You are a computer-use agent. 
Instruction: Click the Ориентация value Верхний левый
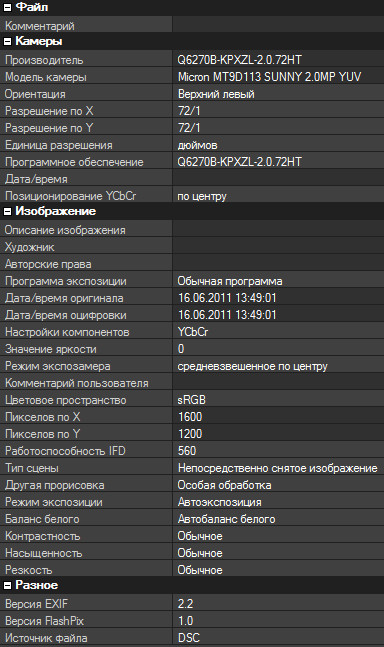(x=216, y=94)
